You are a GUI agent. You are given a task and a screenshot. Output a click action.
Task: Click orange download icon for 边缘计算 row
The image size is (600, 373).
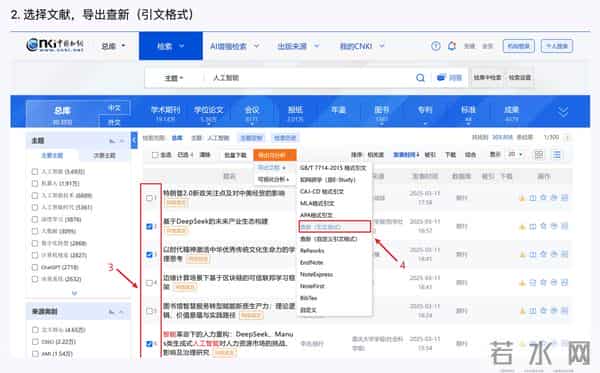click(x=522, y=283)
